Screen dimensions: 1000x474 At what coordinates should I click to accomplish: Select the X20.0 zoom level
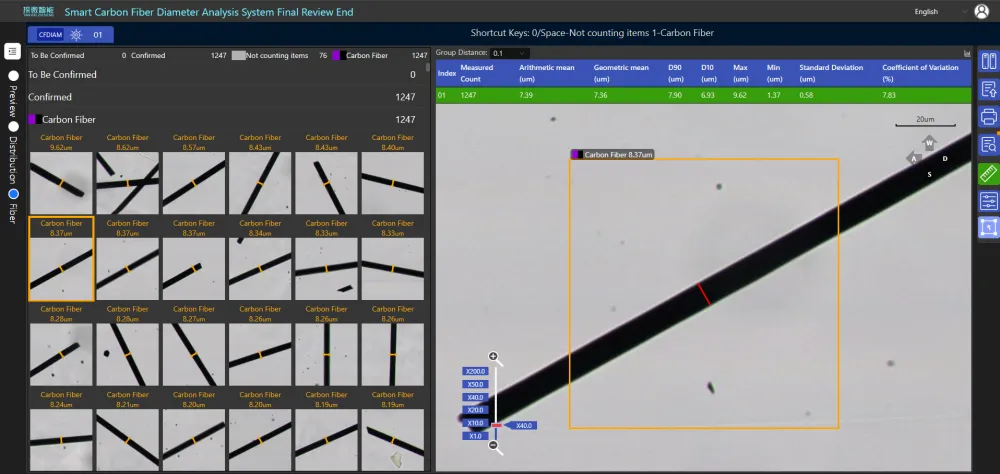[x=476, y=410]
